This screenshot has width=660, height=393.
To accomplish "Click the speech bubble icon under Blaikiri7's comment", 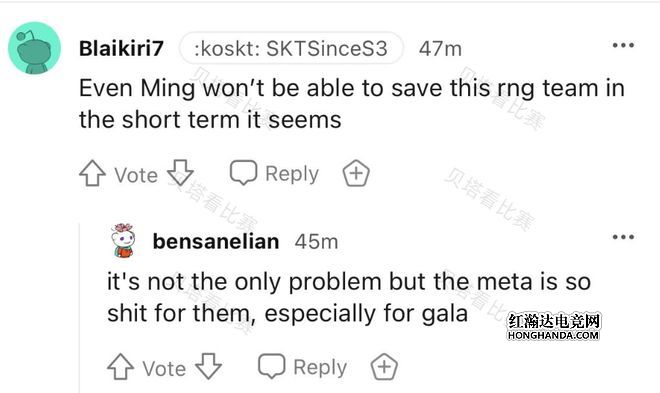I will click(243, 173).
